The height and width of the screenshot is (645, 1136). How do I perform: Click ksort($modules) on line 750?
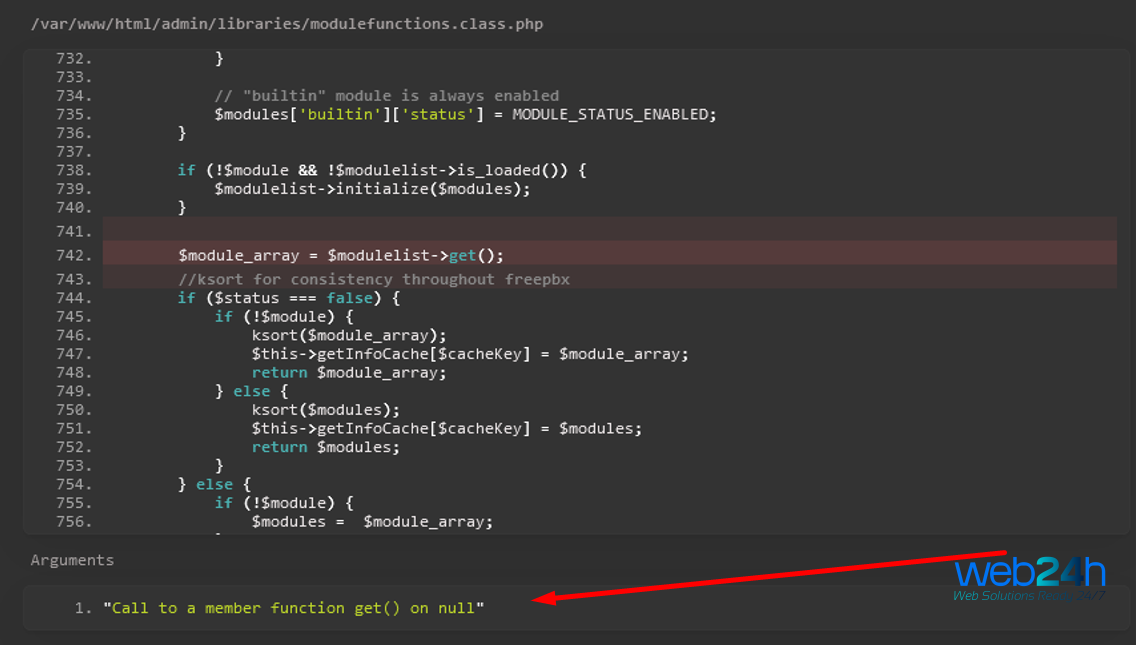point(326,410)
